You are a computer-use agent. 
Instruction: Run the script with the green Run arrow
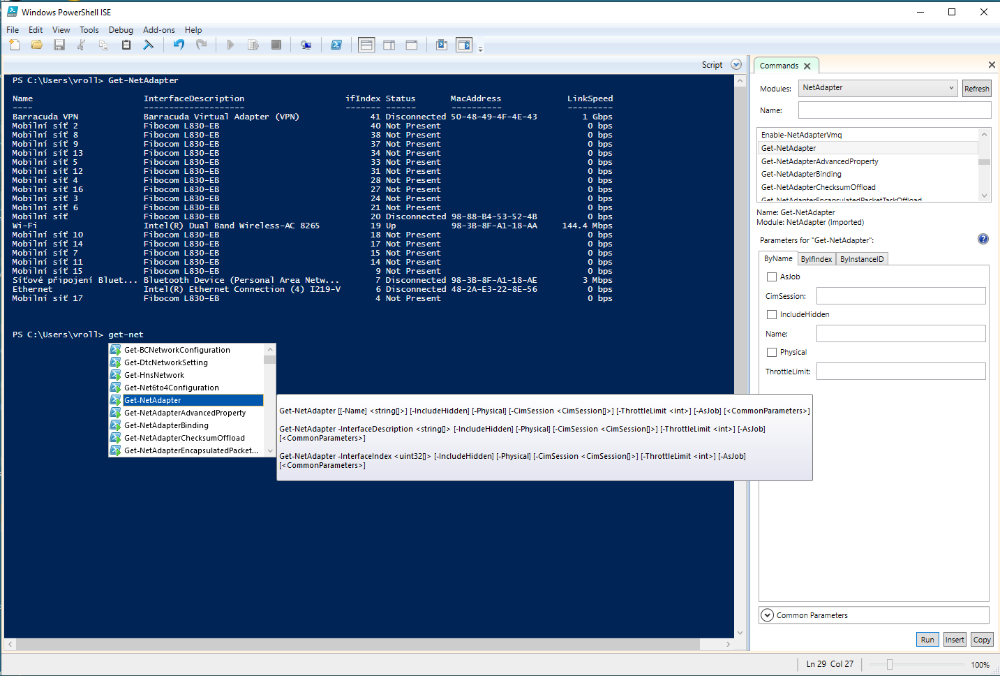[x=230, y=44]
